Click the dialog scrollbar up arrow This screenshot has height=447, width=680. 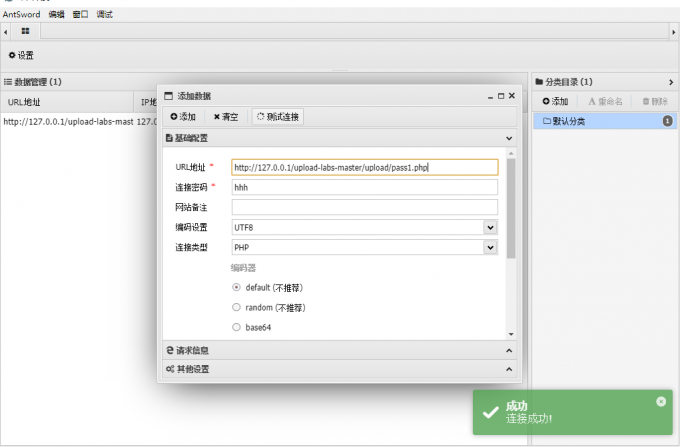511,154
